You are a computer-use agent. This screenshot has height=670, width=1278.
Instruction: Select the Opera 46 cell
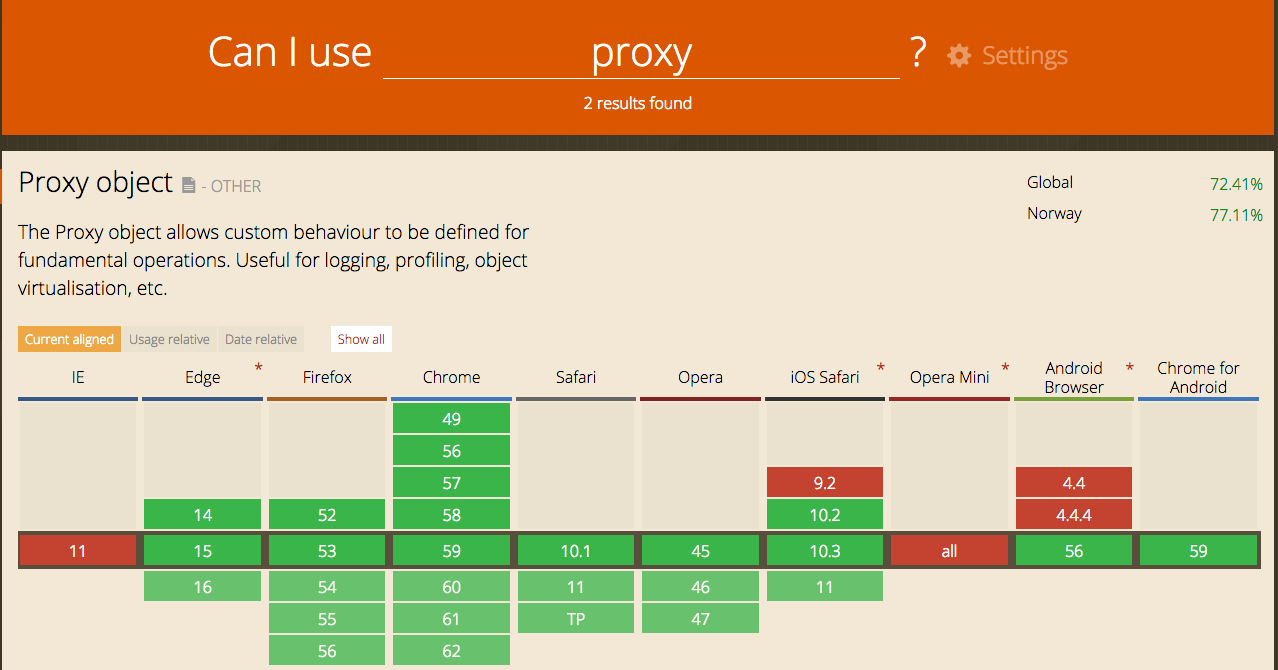[x=700, y=587]
